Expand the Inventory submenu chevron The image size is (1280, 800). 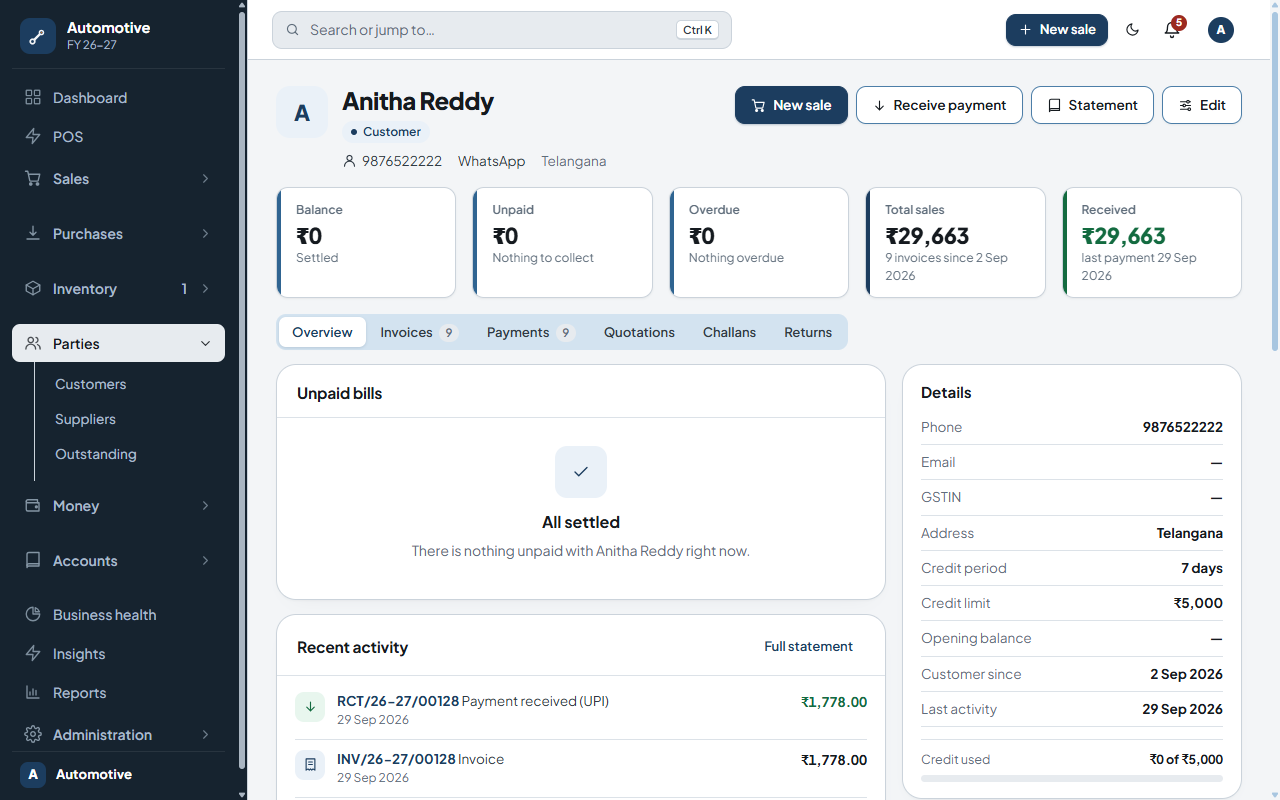205,288
